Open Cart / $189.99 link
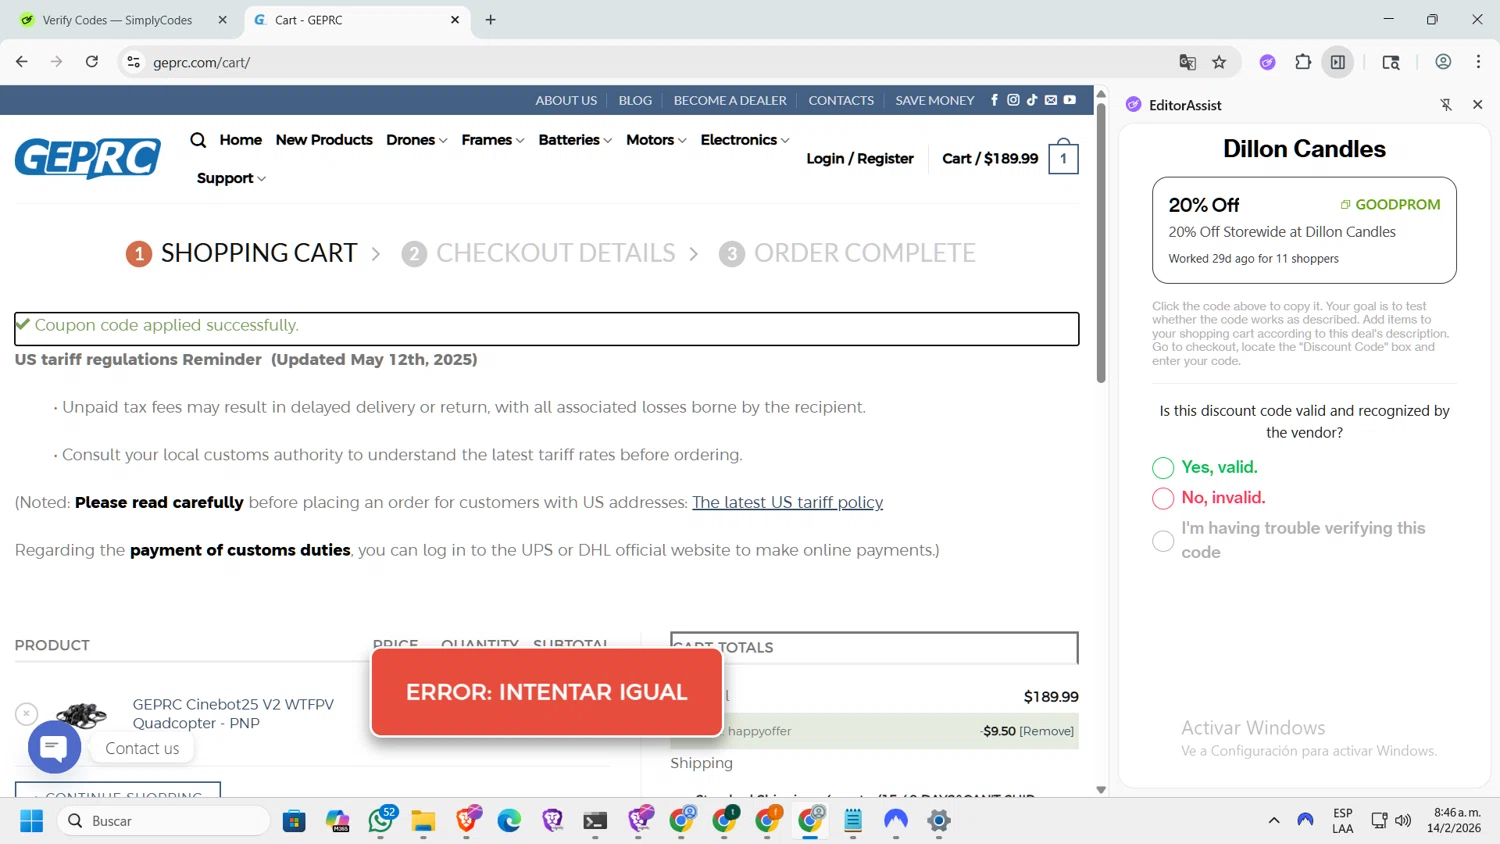This screenshot has width=1500, height=844. tap(990, 158)
